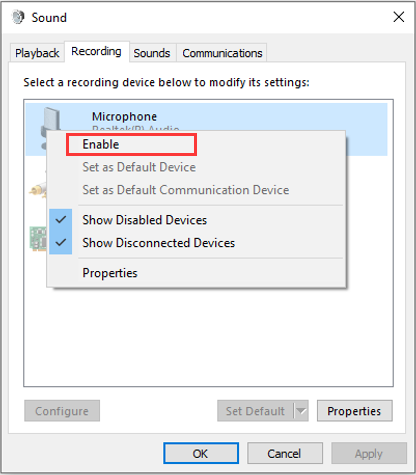Open the Sounds tab

click(x=152, y=53)
